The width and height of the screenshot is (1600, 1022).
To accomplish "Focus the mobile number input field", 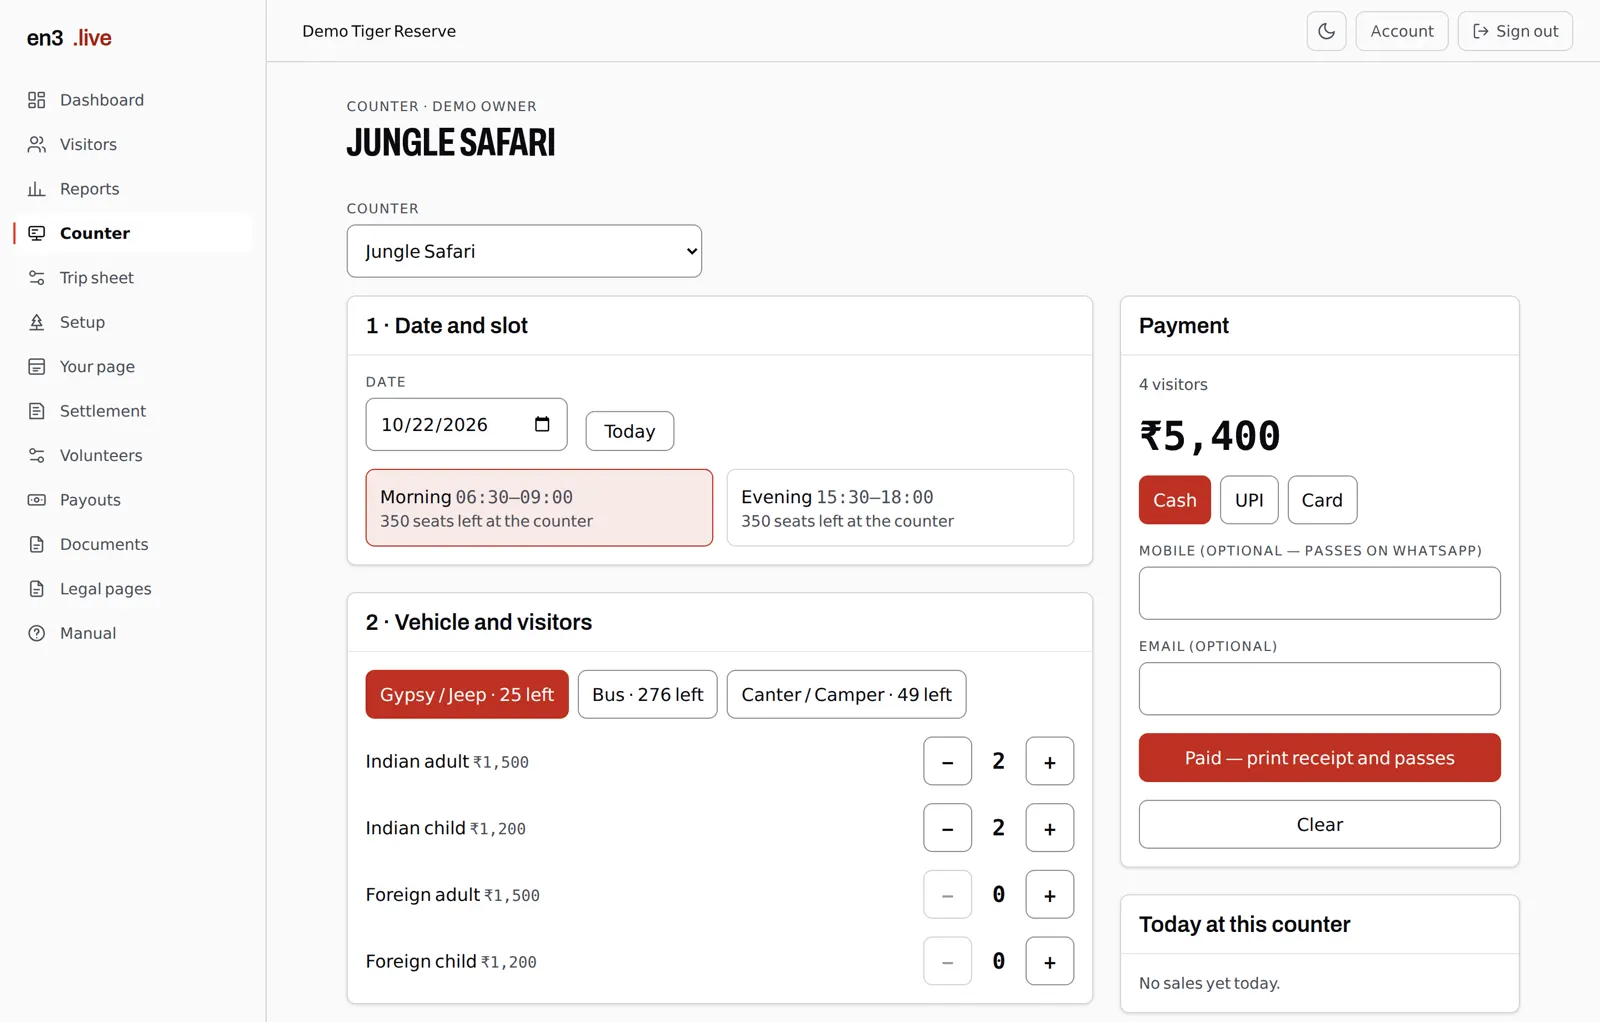I will point(1320,593).
